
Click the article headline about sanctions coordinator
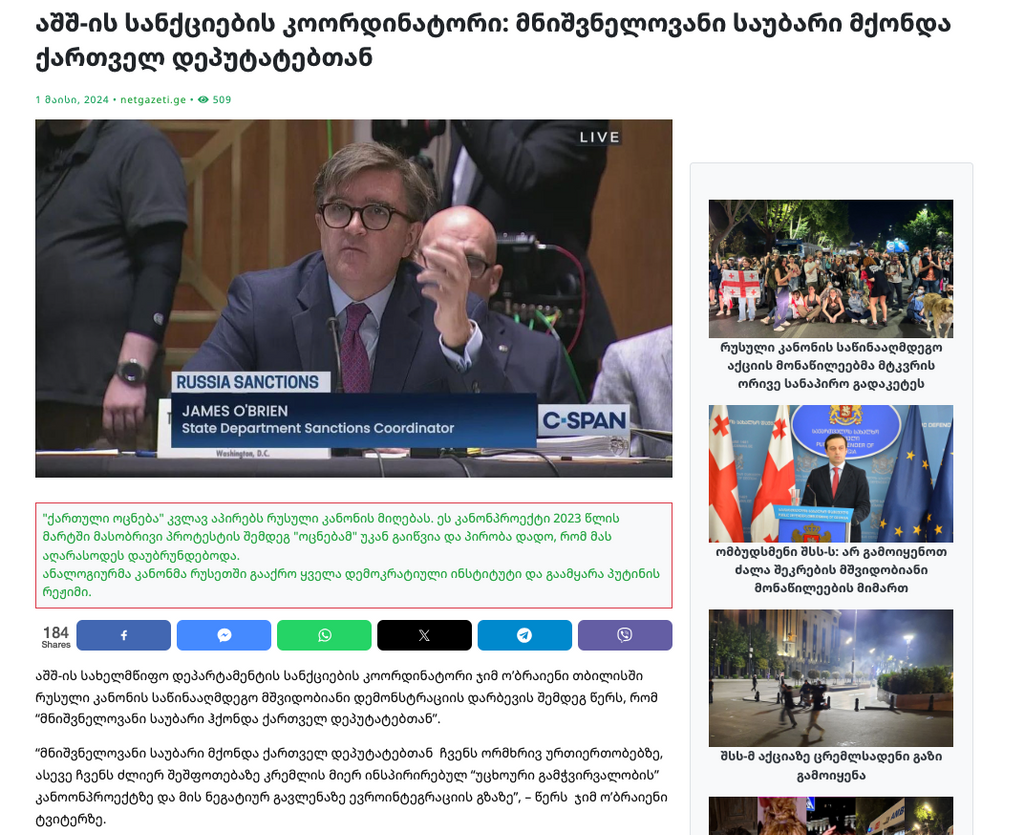(493, 40)
